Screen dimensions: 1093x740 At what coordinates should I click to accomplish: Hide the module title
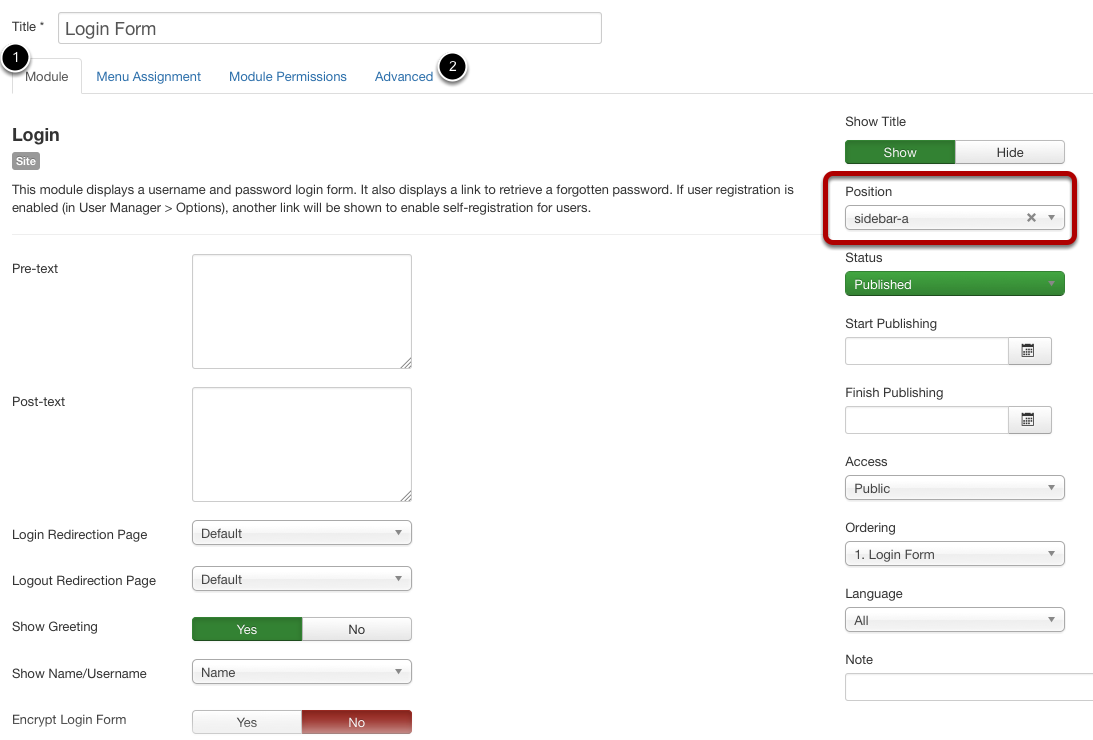coord(1009,151)
